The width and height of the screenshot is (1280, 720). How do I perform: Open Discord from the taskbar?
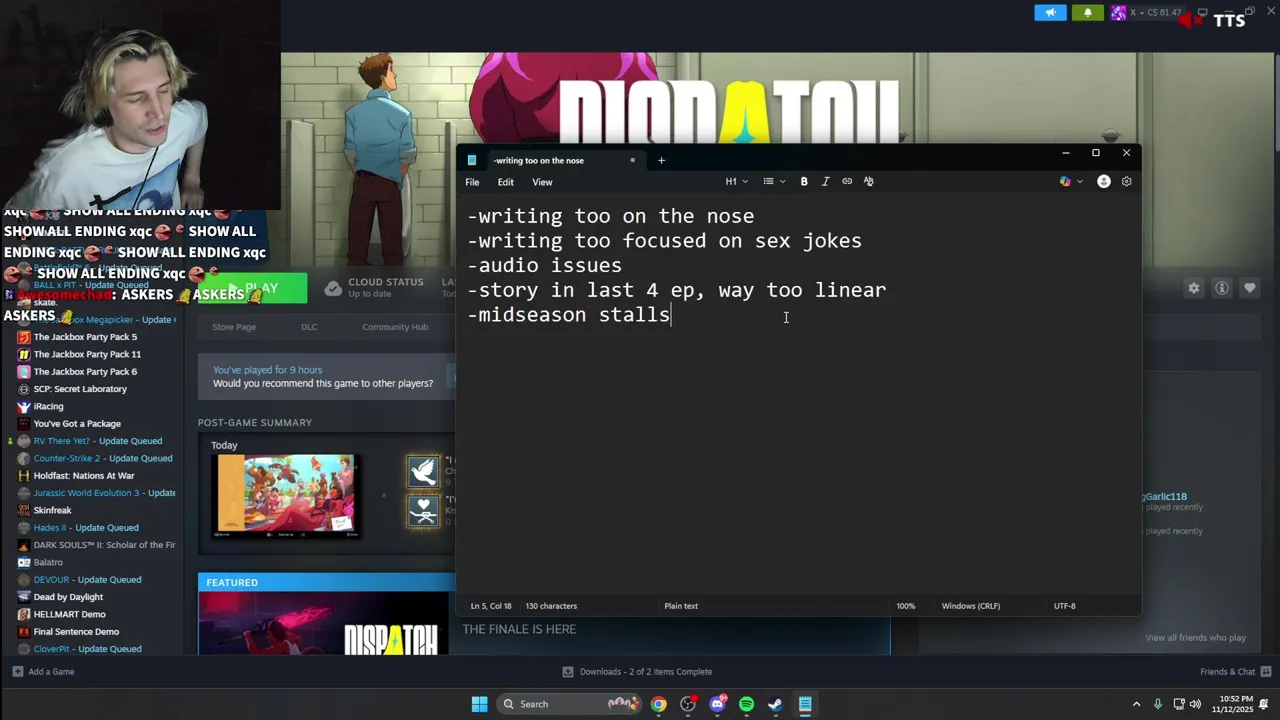[717, 704]
